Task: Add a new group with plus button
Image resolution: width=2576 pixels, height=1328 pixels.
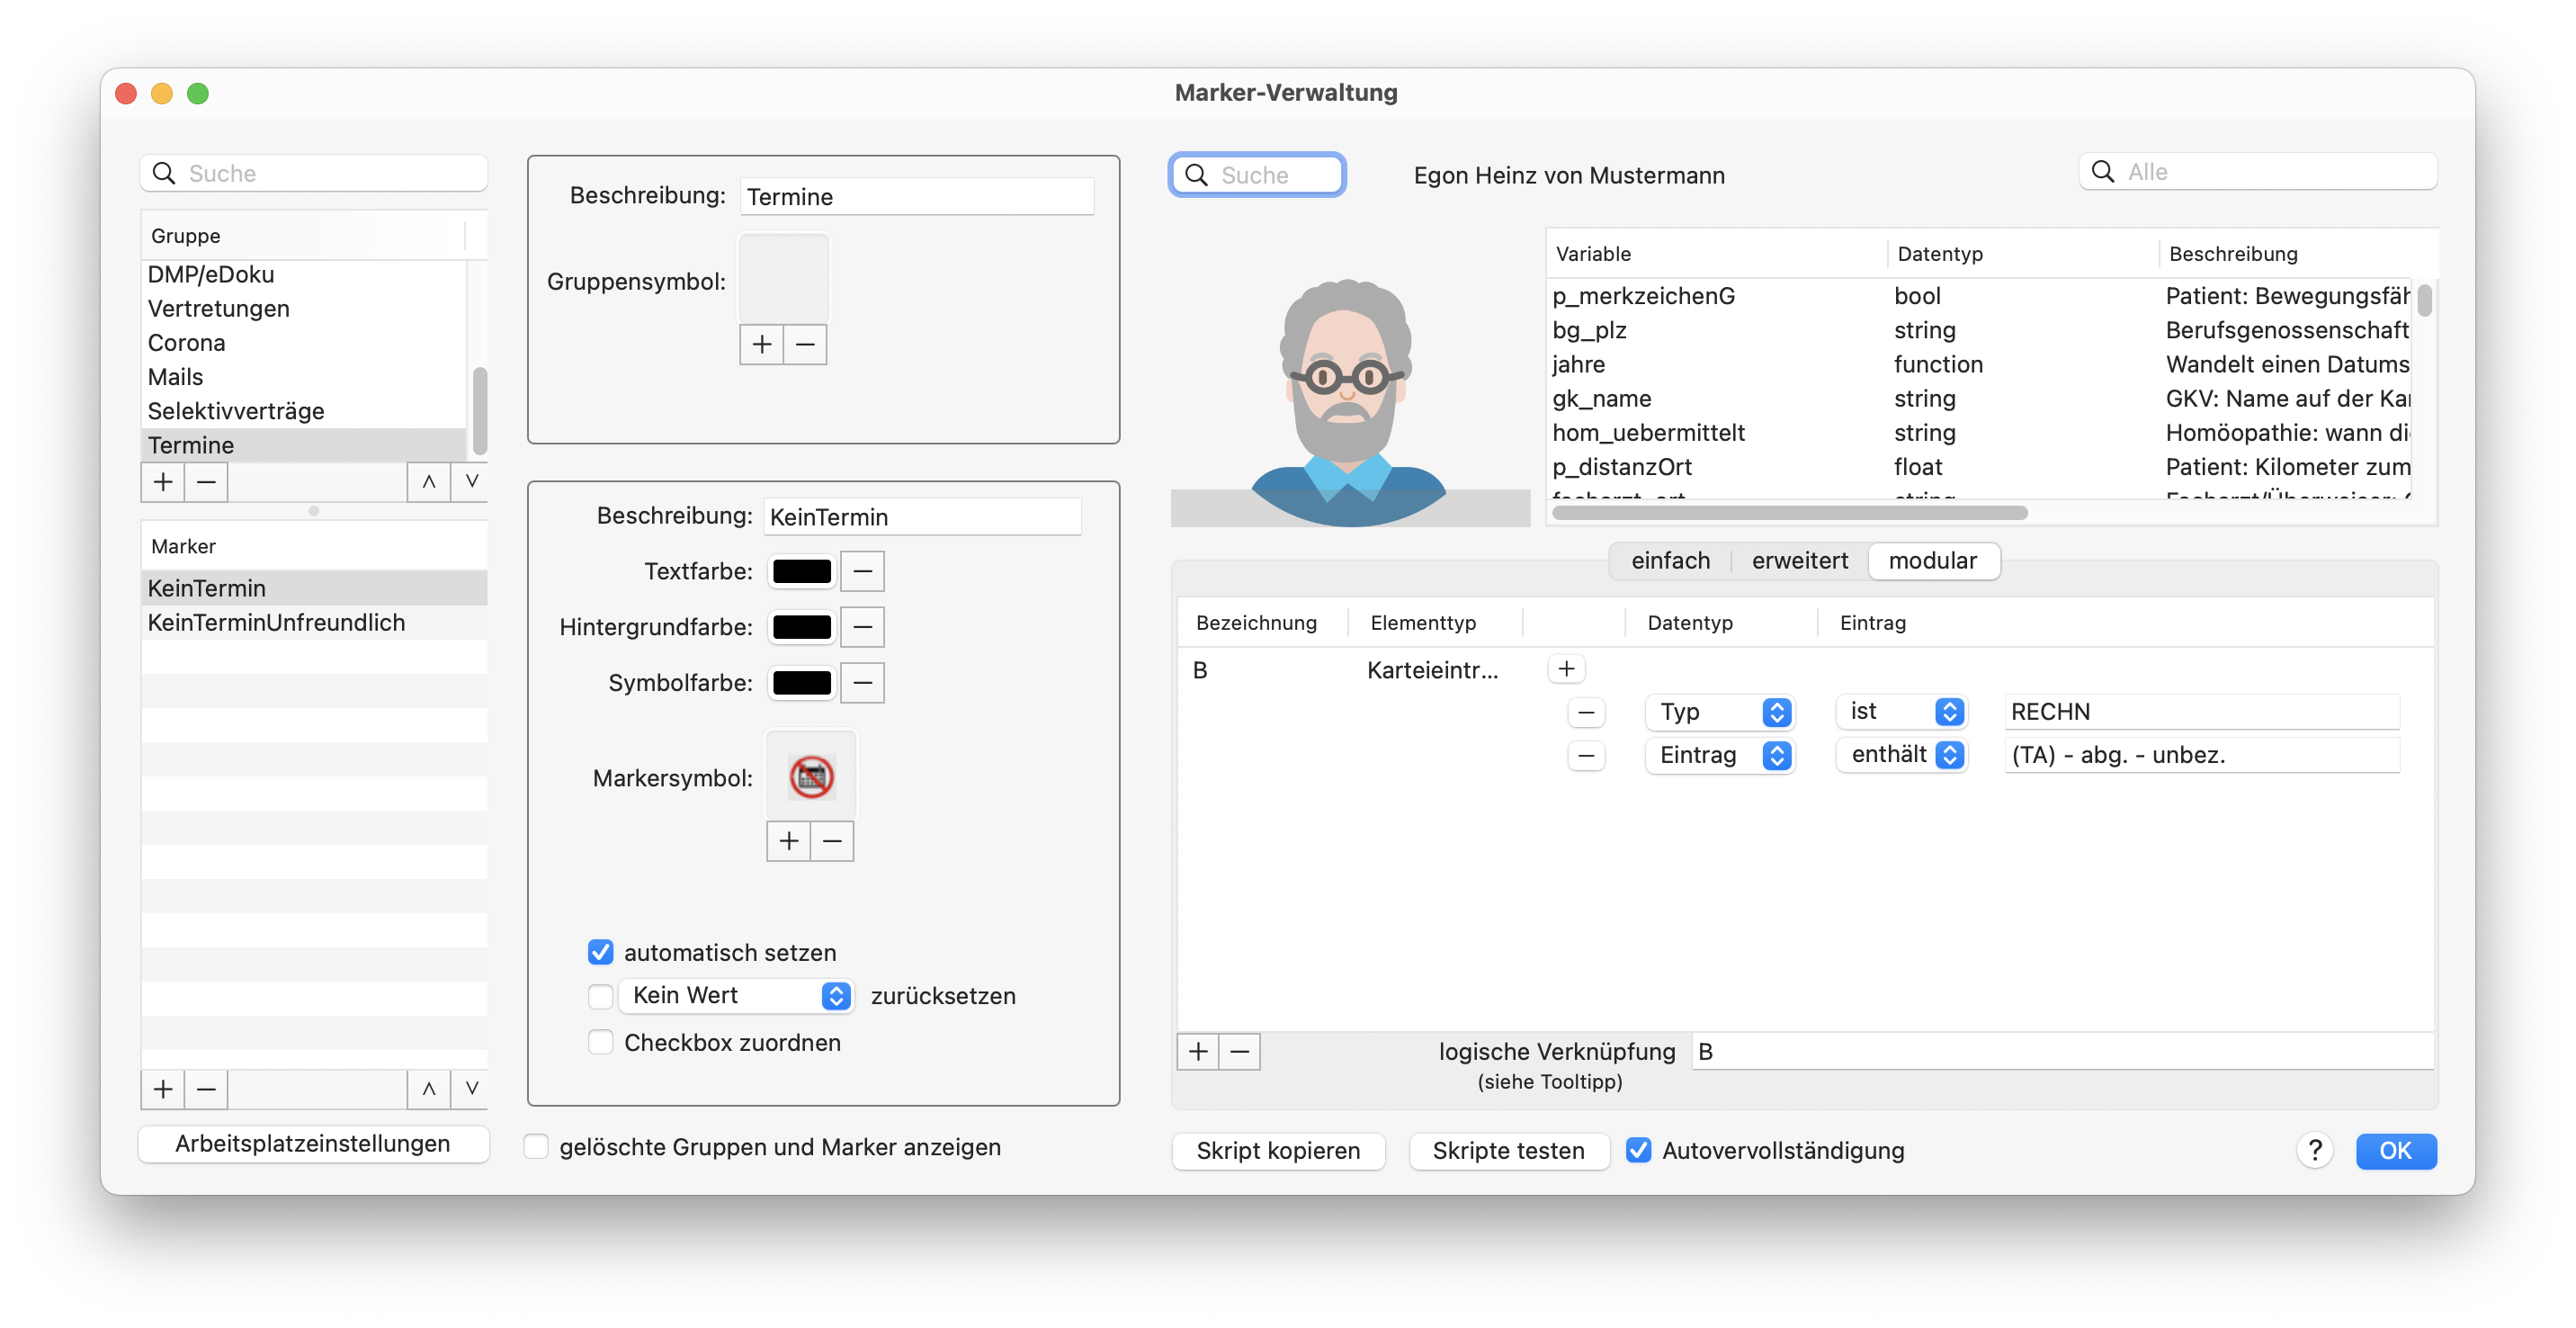Action: pyautogui.click(x=163, y=482)
